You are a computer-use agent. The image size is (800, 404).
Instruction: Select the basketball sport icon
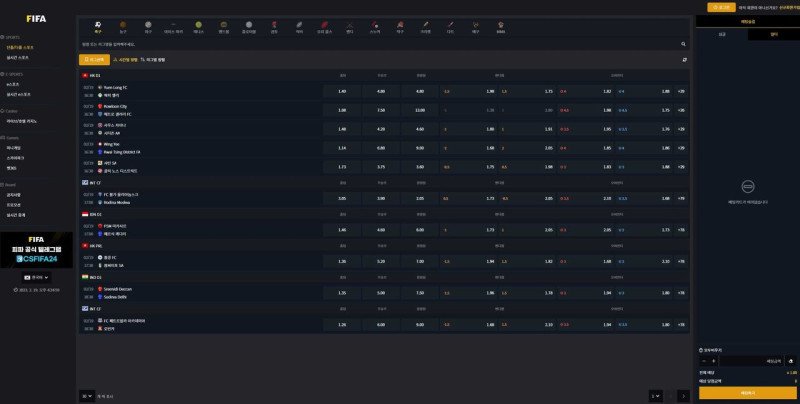pyautogui.click(x=122, y=24)
